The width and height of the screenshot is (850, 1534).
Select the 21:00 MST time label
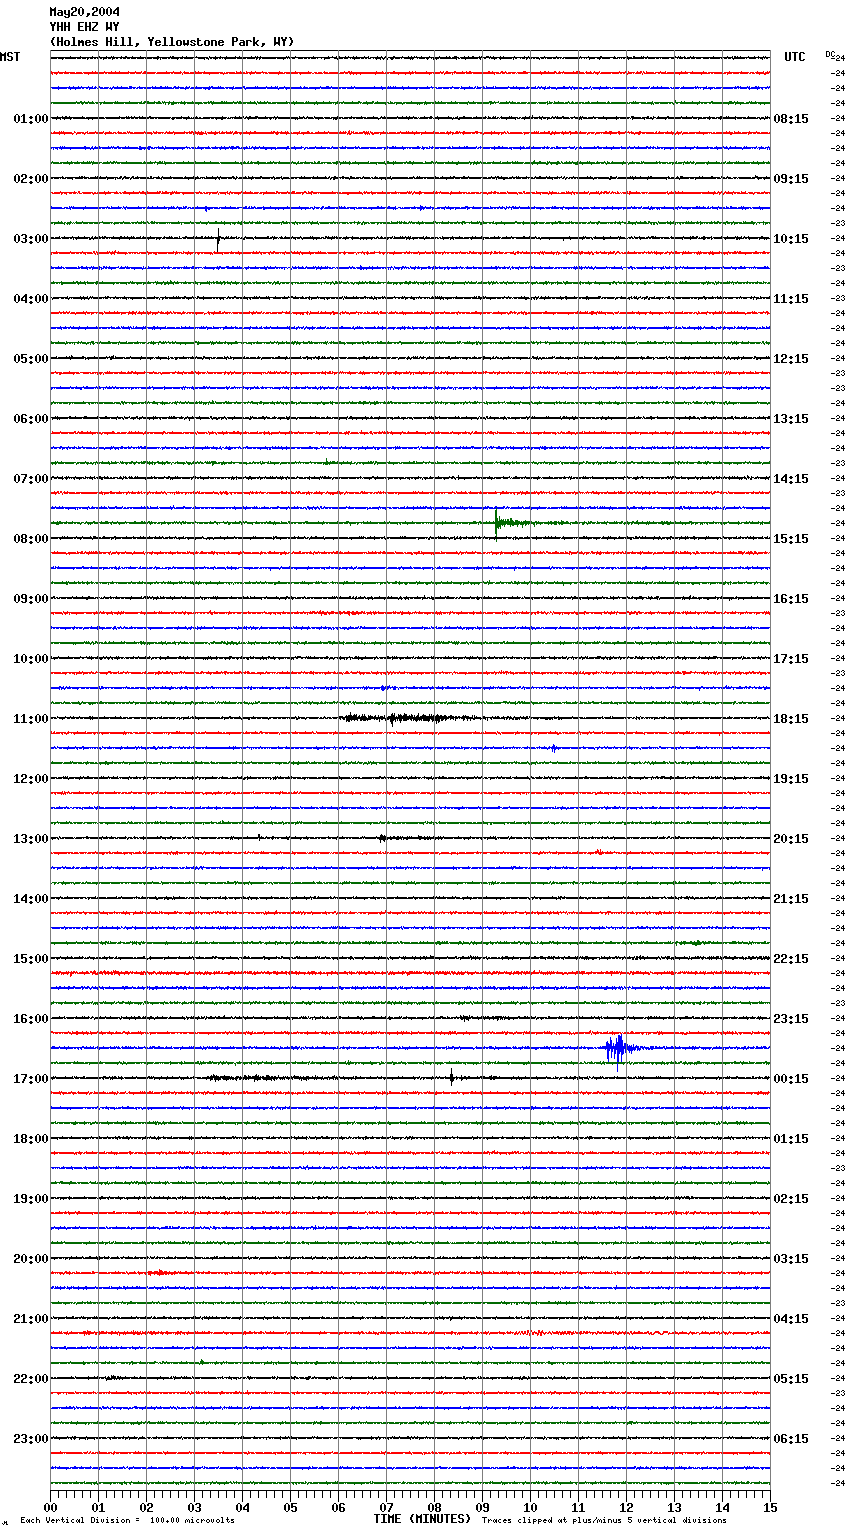click(30, 1319)
